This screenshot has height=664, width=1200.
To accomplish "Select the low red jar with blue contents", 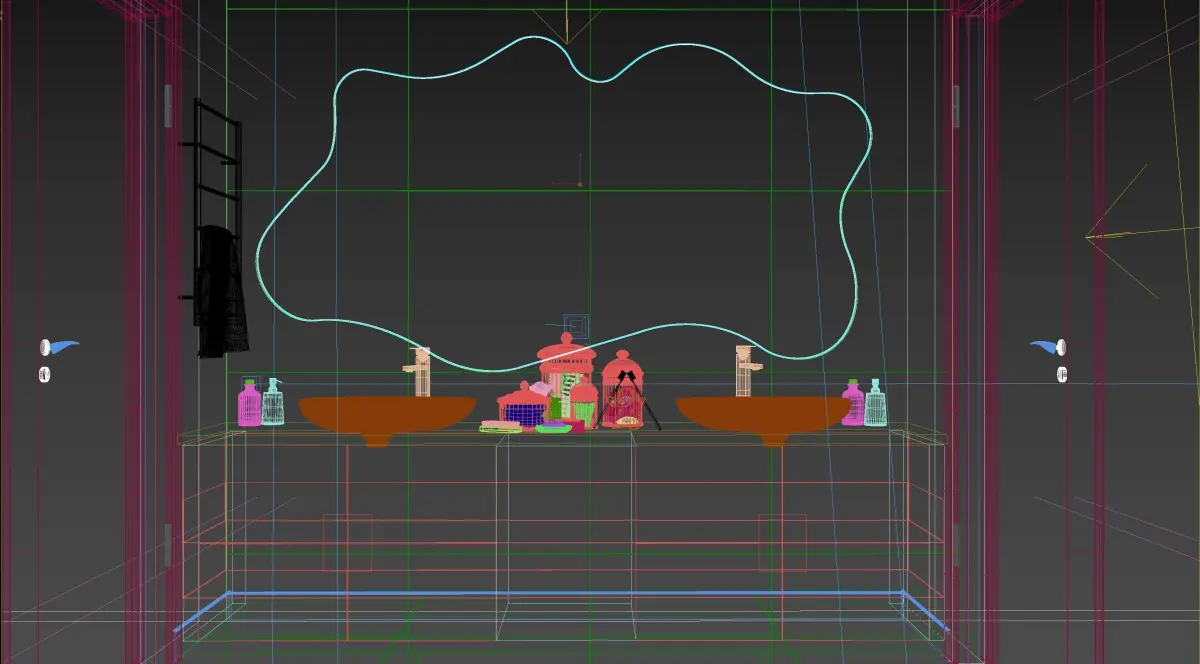I will pos(523,405).
